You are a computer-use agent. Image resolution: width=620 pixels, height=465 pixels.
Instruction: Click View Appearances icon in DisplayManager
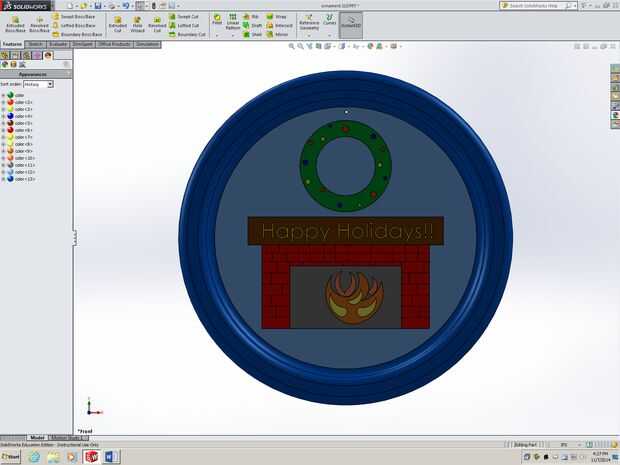(x=5, y=64)
